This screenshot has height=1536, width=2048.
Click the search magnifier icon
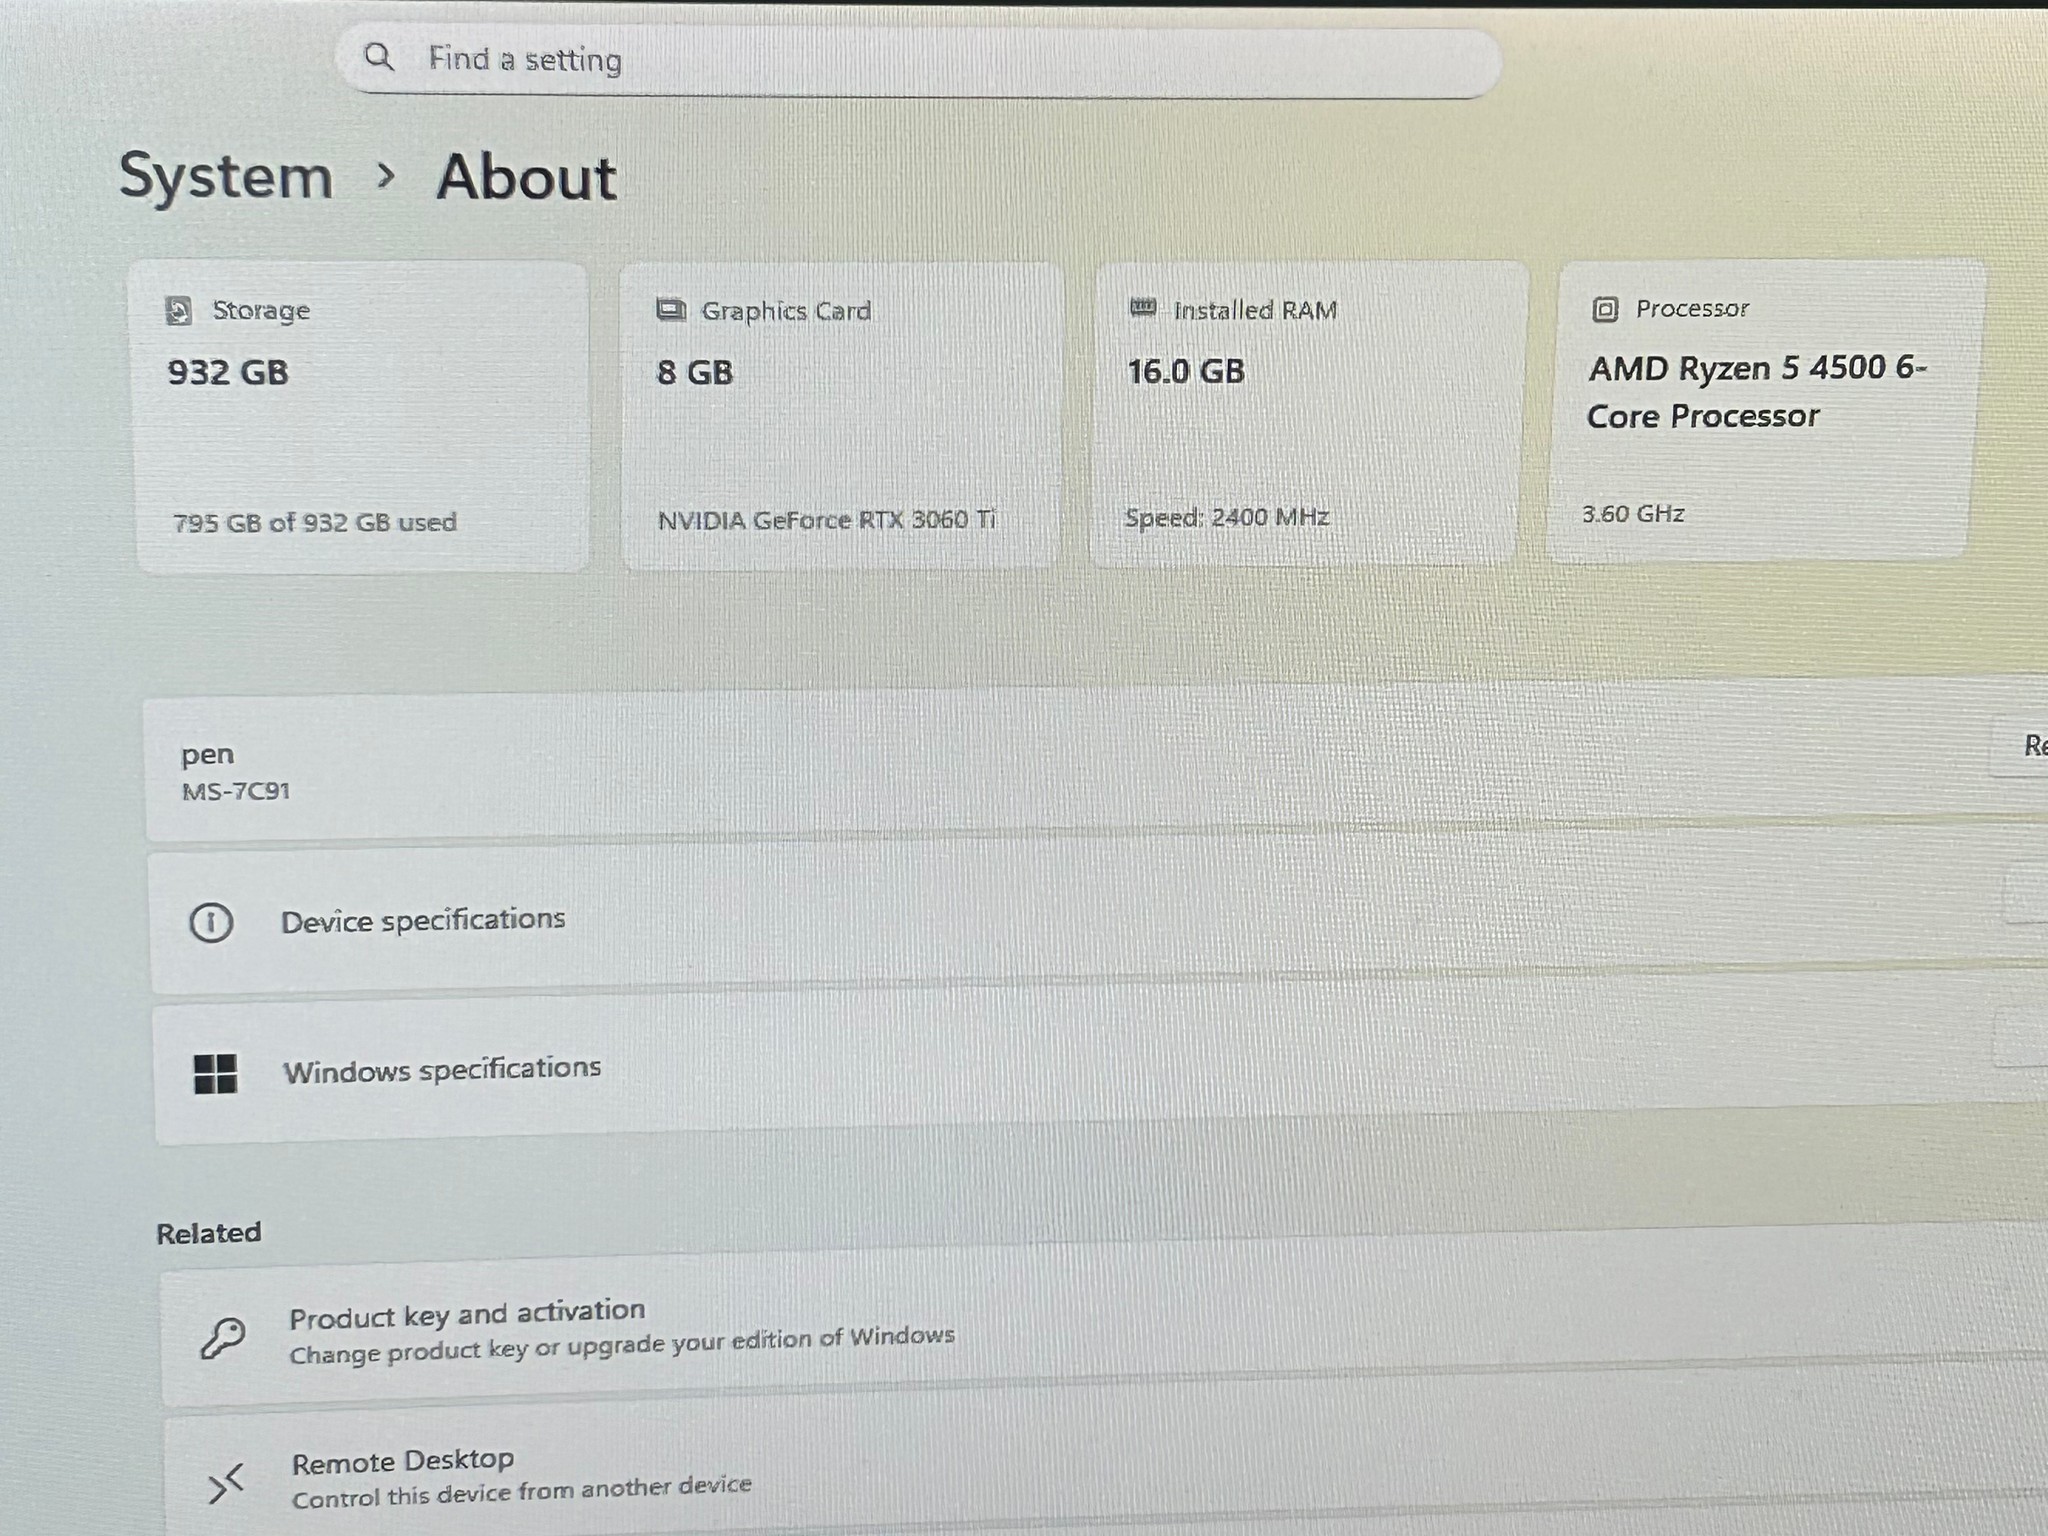[378, 57]
